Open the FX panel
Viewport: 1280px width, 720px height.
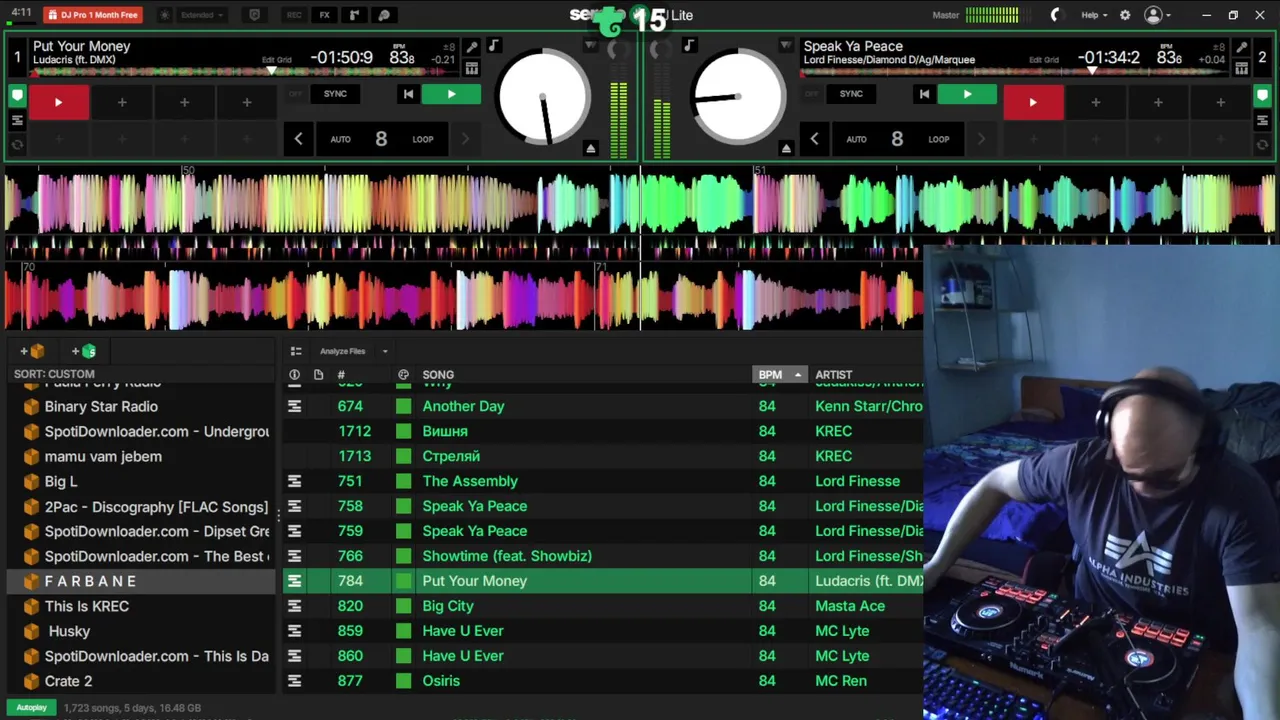tap(324, 15)
